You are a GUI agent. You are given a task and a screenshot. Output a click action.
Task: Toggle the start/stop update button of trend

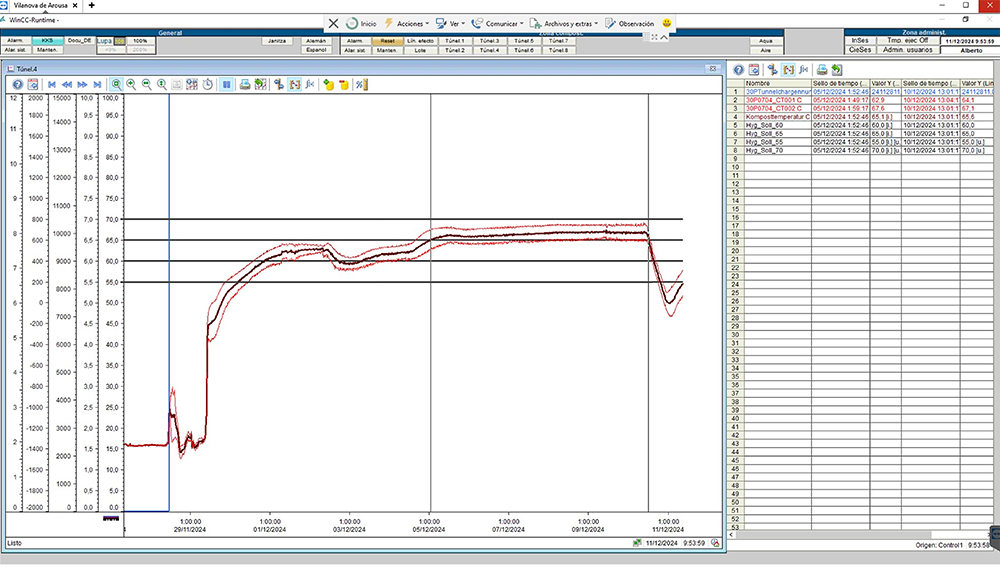(228, 85)
